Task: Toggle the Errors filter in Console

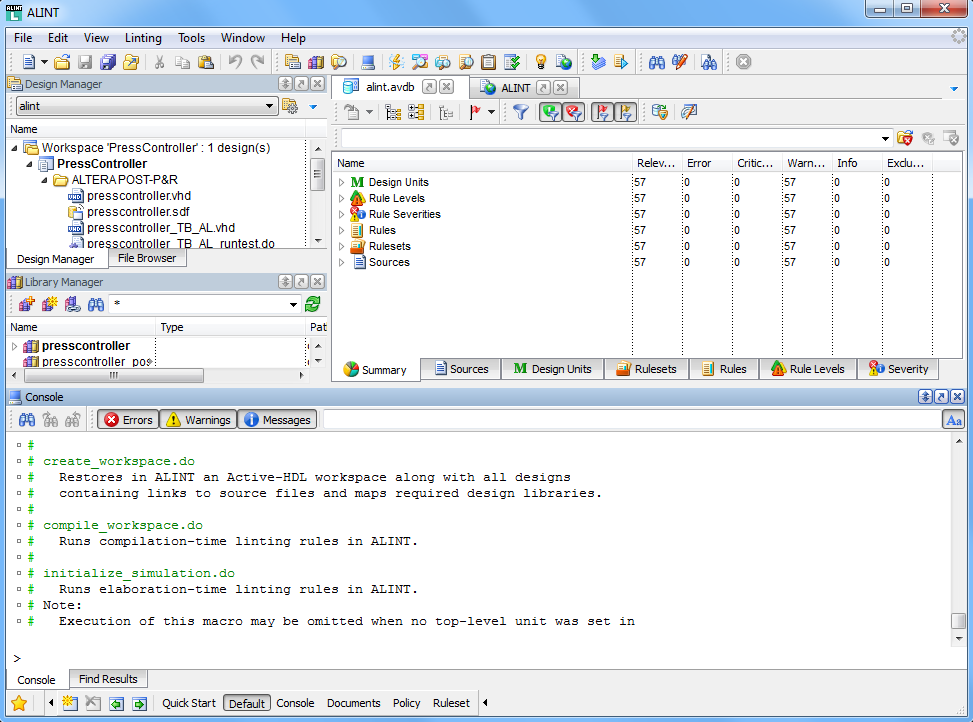Action: click(128, 420)
